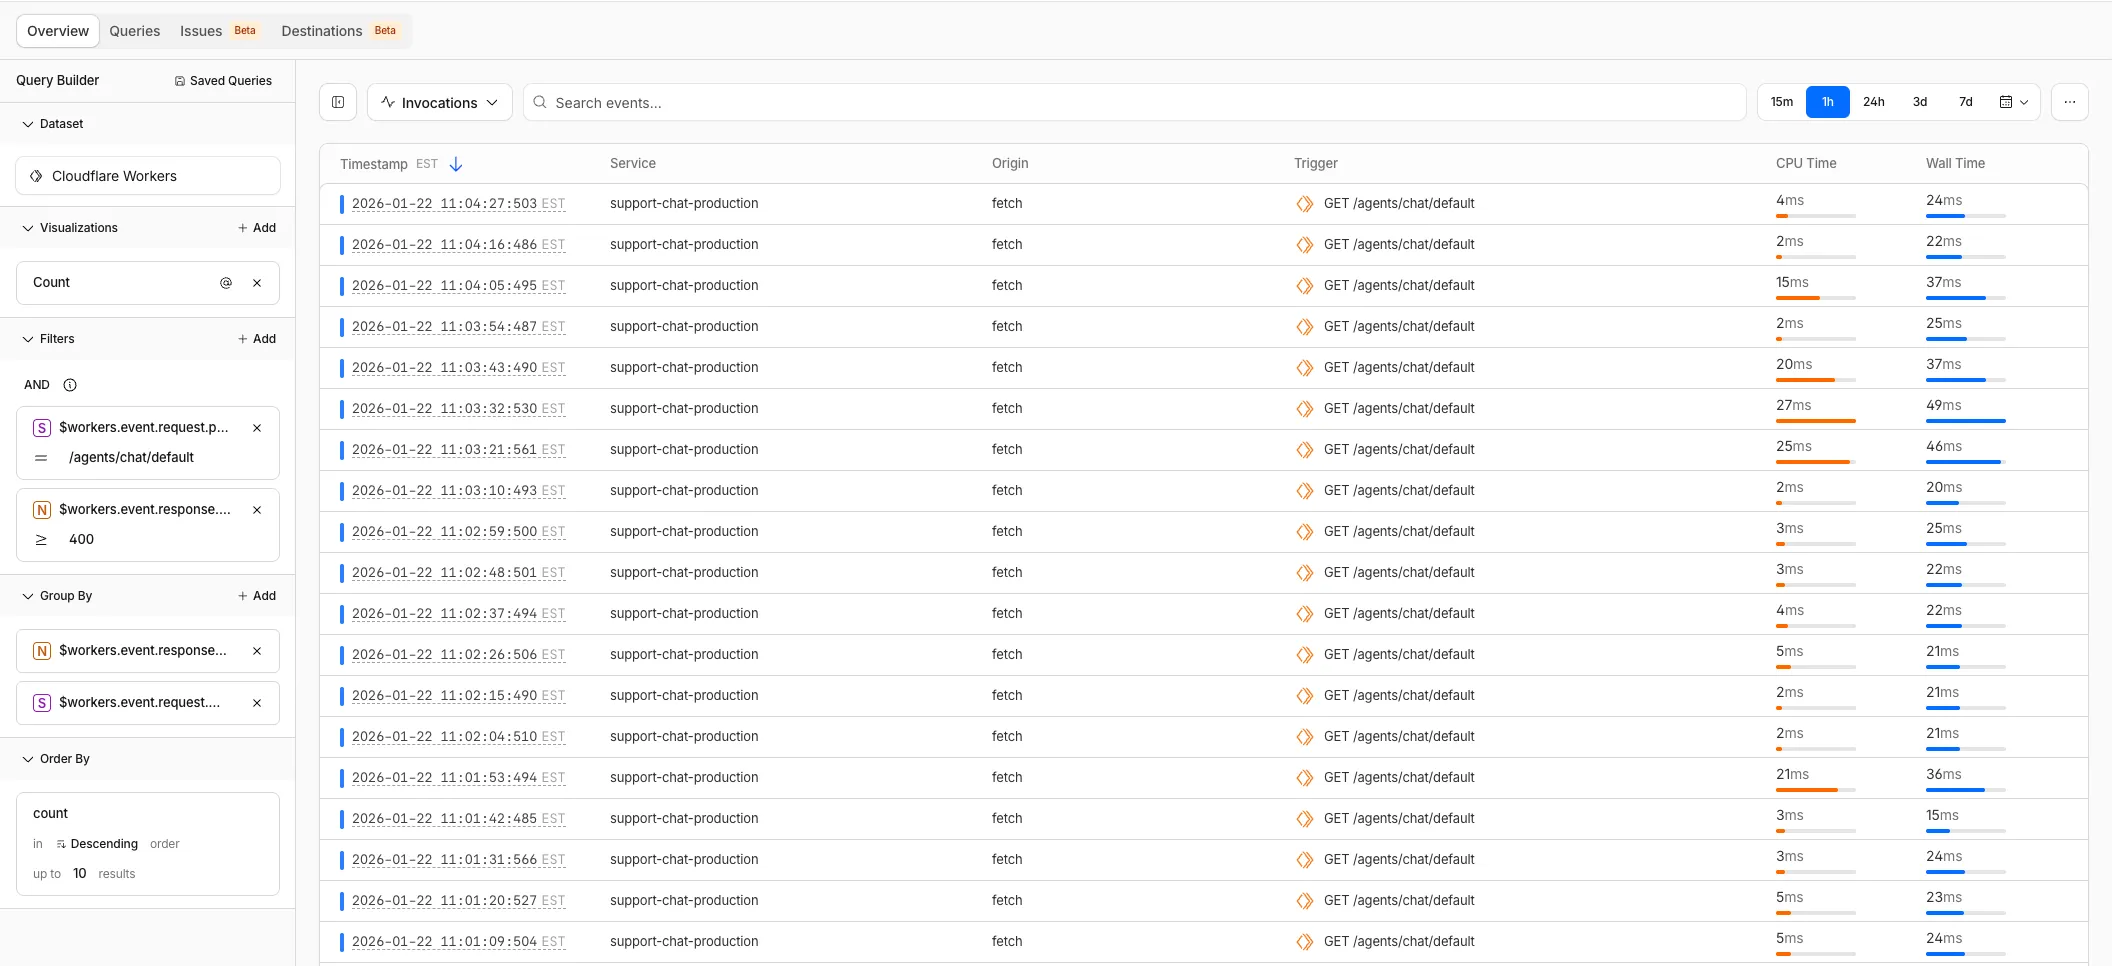Image resolution: width=2112 pixels, height=966 pixels.
Task: Collapse the Visualizations section
Action: (x=28, y=228)
